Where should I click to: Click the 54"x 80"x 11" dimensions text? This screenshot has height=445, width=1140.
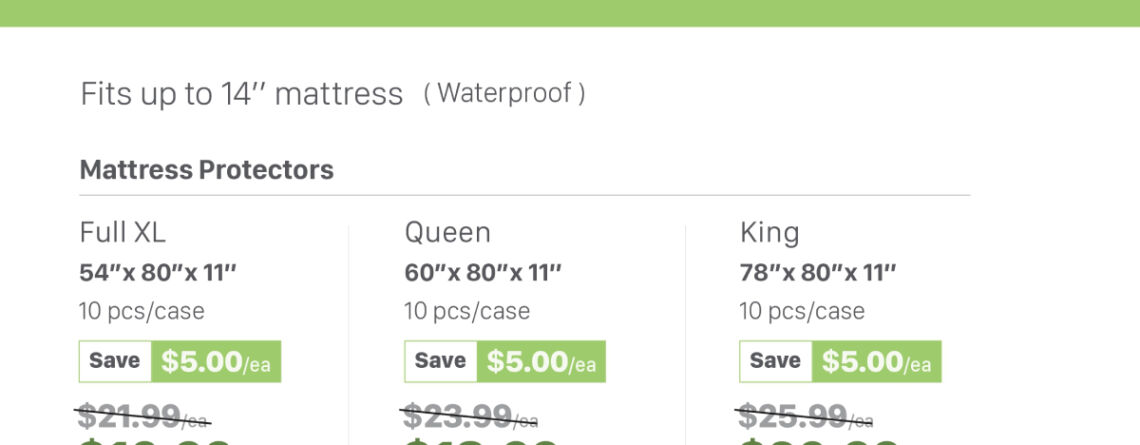[158, 272]
